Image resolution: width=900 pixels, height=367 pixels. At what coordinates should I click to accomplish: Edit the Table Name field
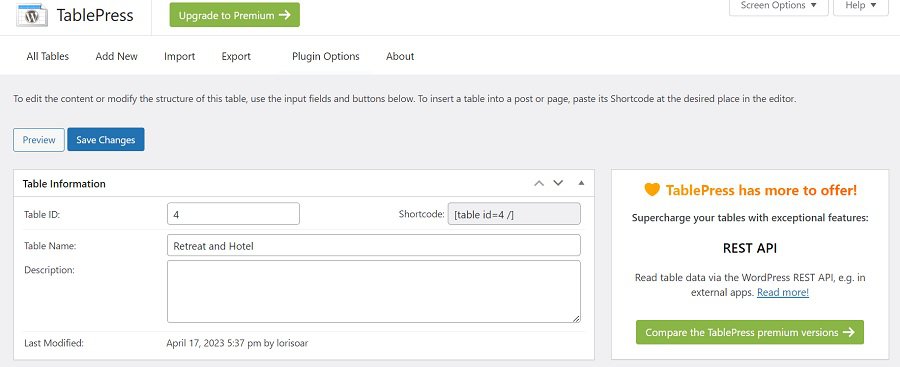(x=374, y=245)
